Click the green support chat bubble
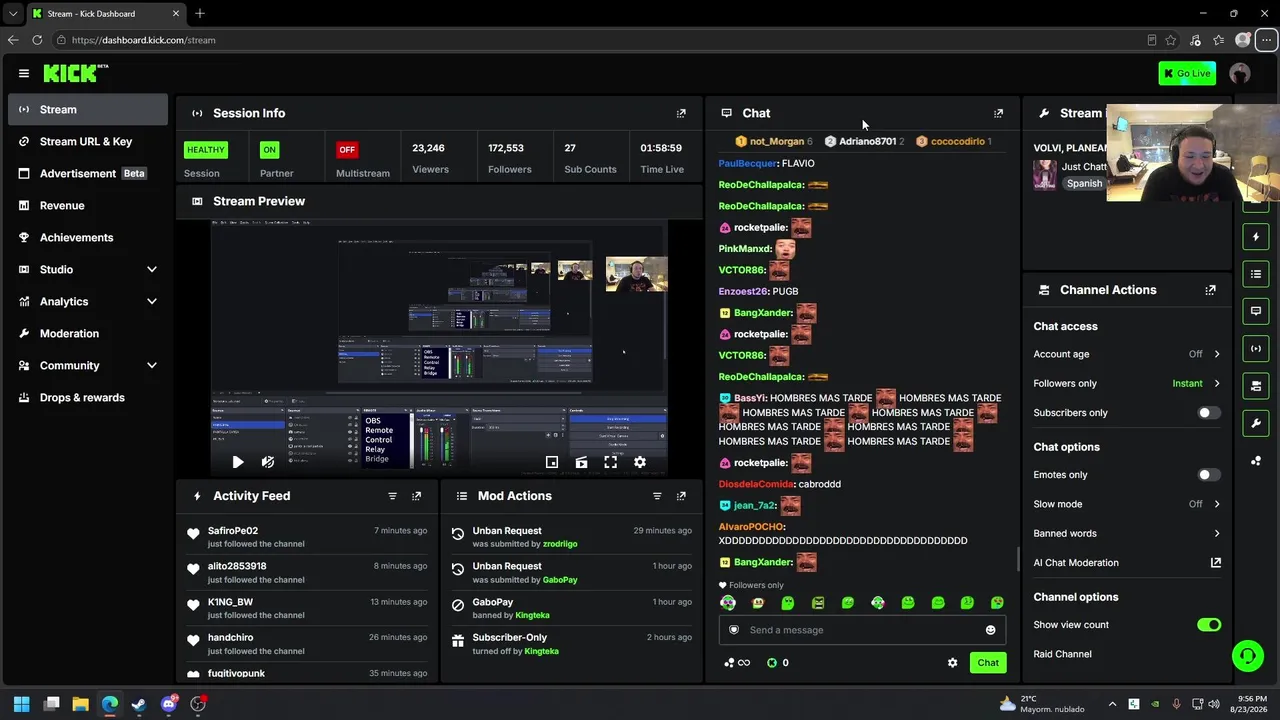The image size is (1280, 720). 1247,656
